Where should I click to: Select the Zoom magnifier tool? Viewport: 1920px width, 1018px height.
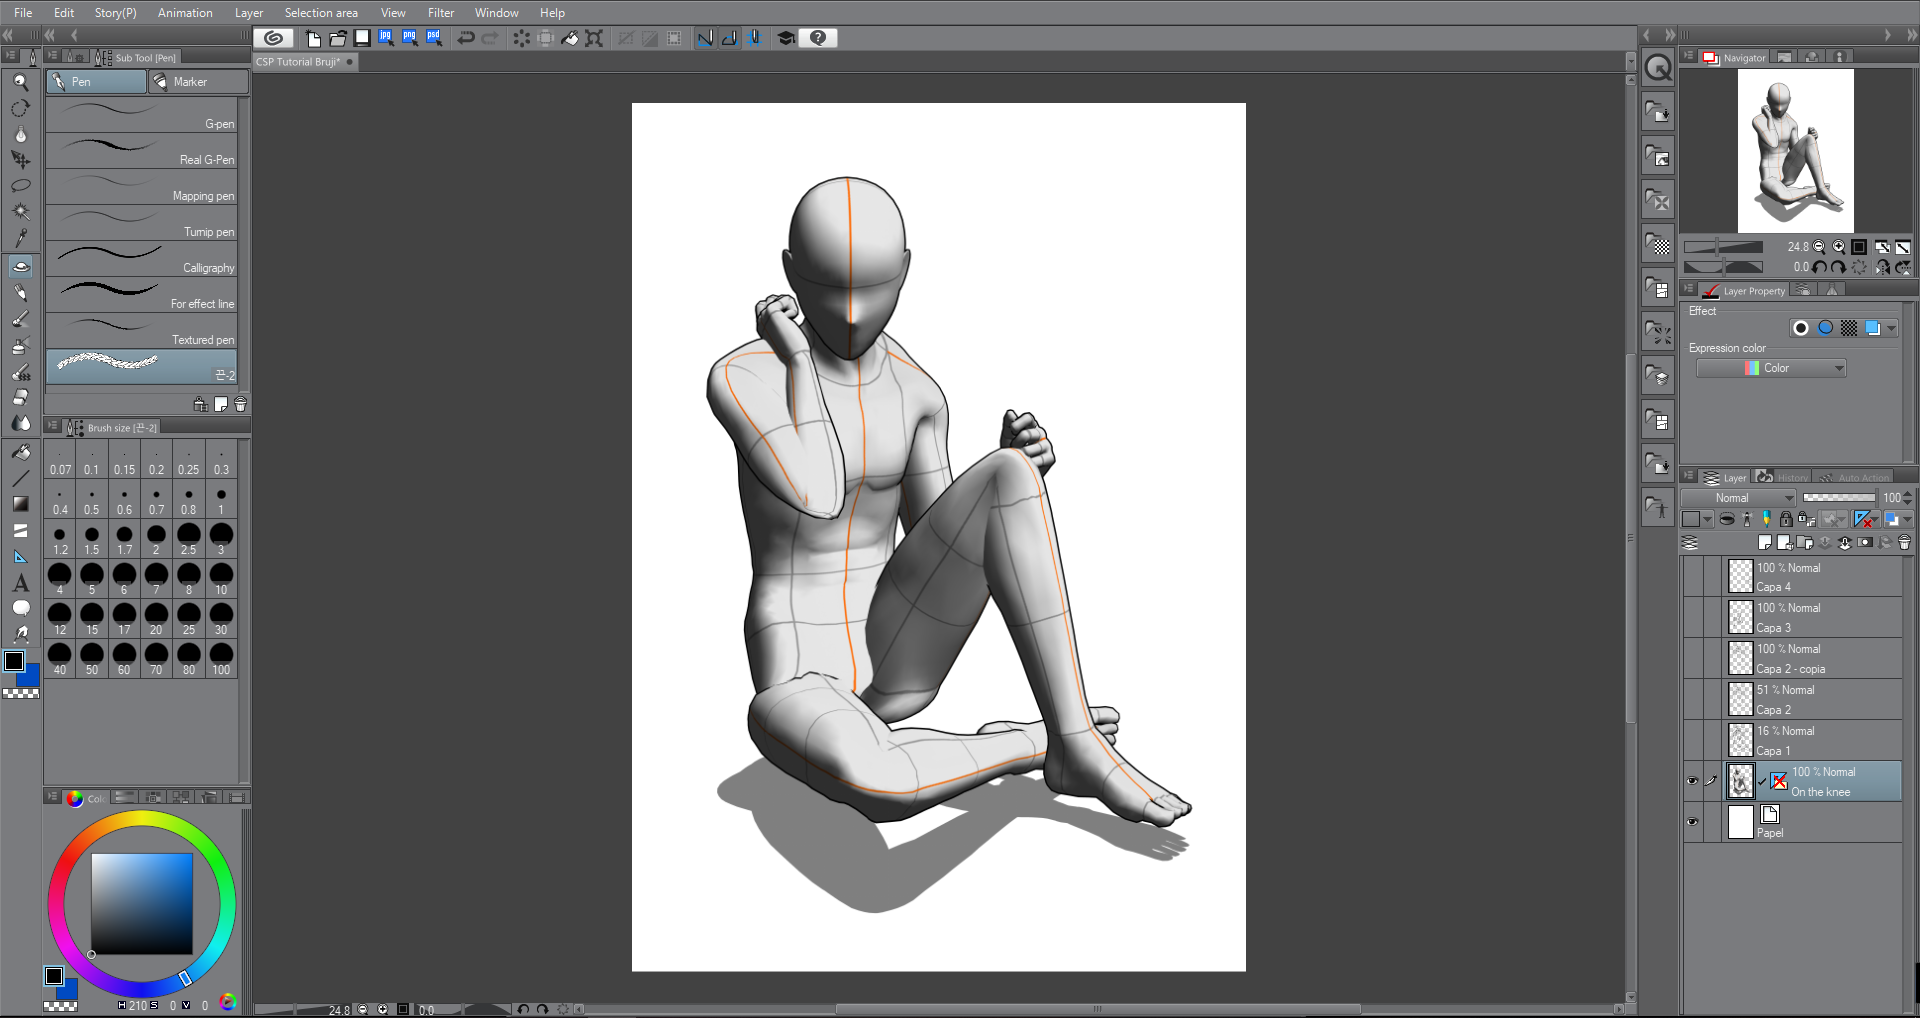tap(20, 82)
